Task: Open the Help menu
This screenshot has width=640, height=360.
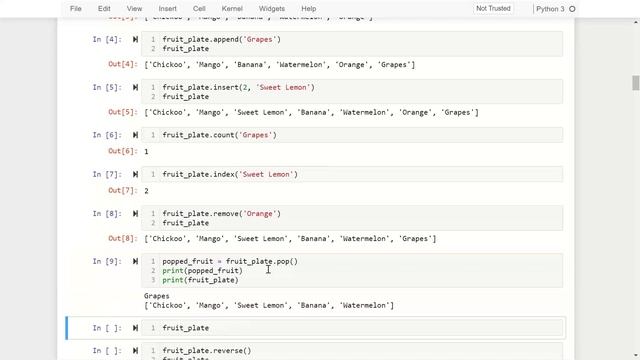Action: click(x=309, y=9)
